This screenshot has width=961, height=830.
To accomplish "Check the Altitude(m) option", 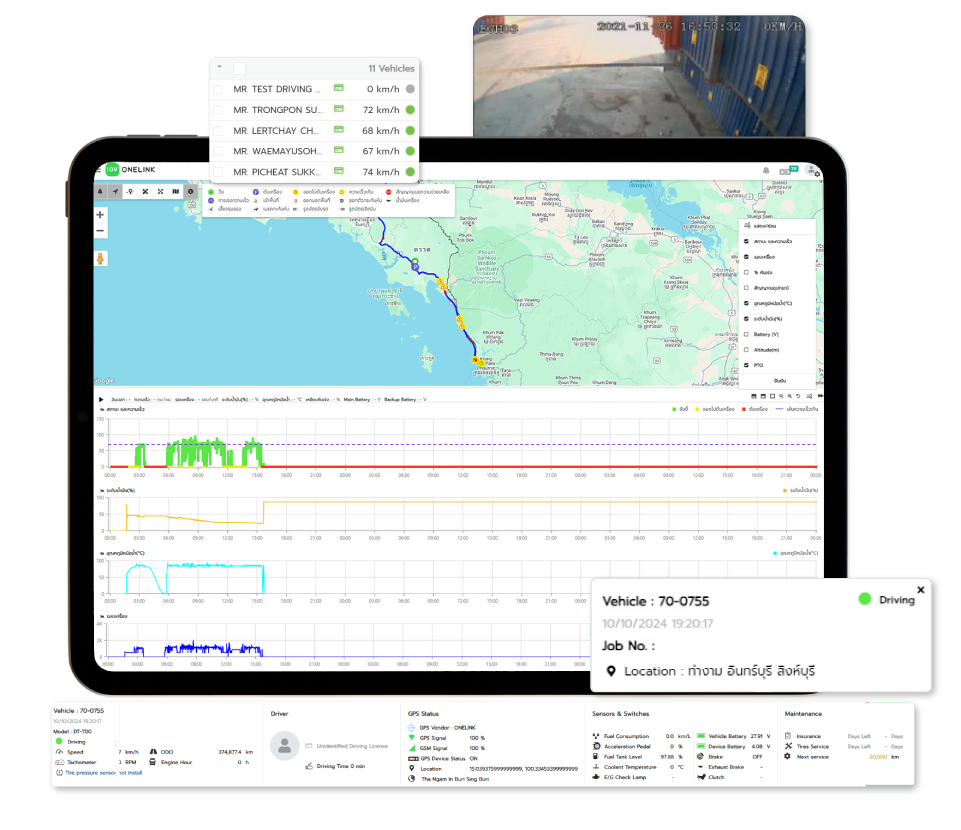I will [746, 350].
